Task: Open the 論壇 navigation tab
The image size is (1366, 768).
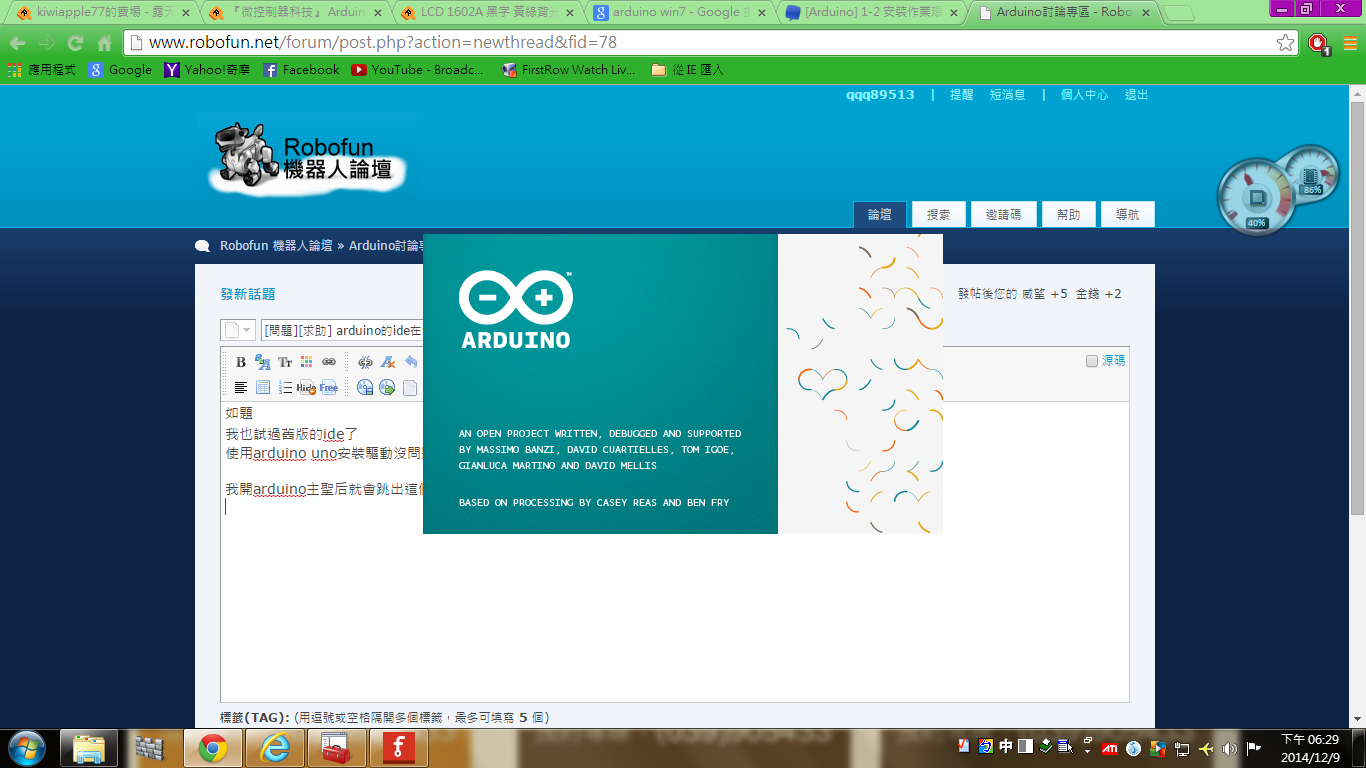Action: coord(880,214)
